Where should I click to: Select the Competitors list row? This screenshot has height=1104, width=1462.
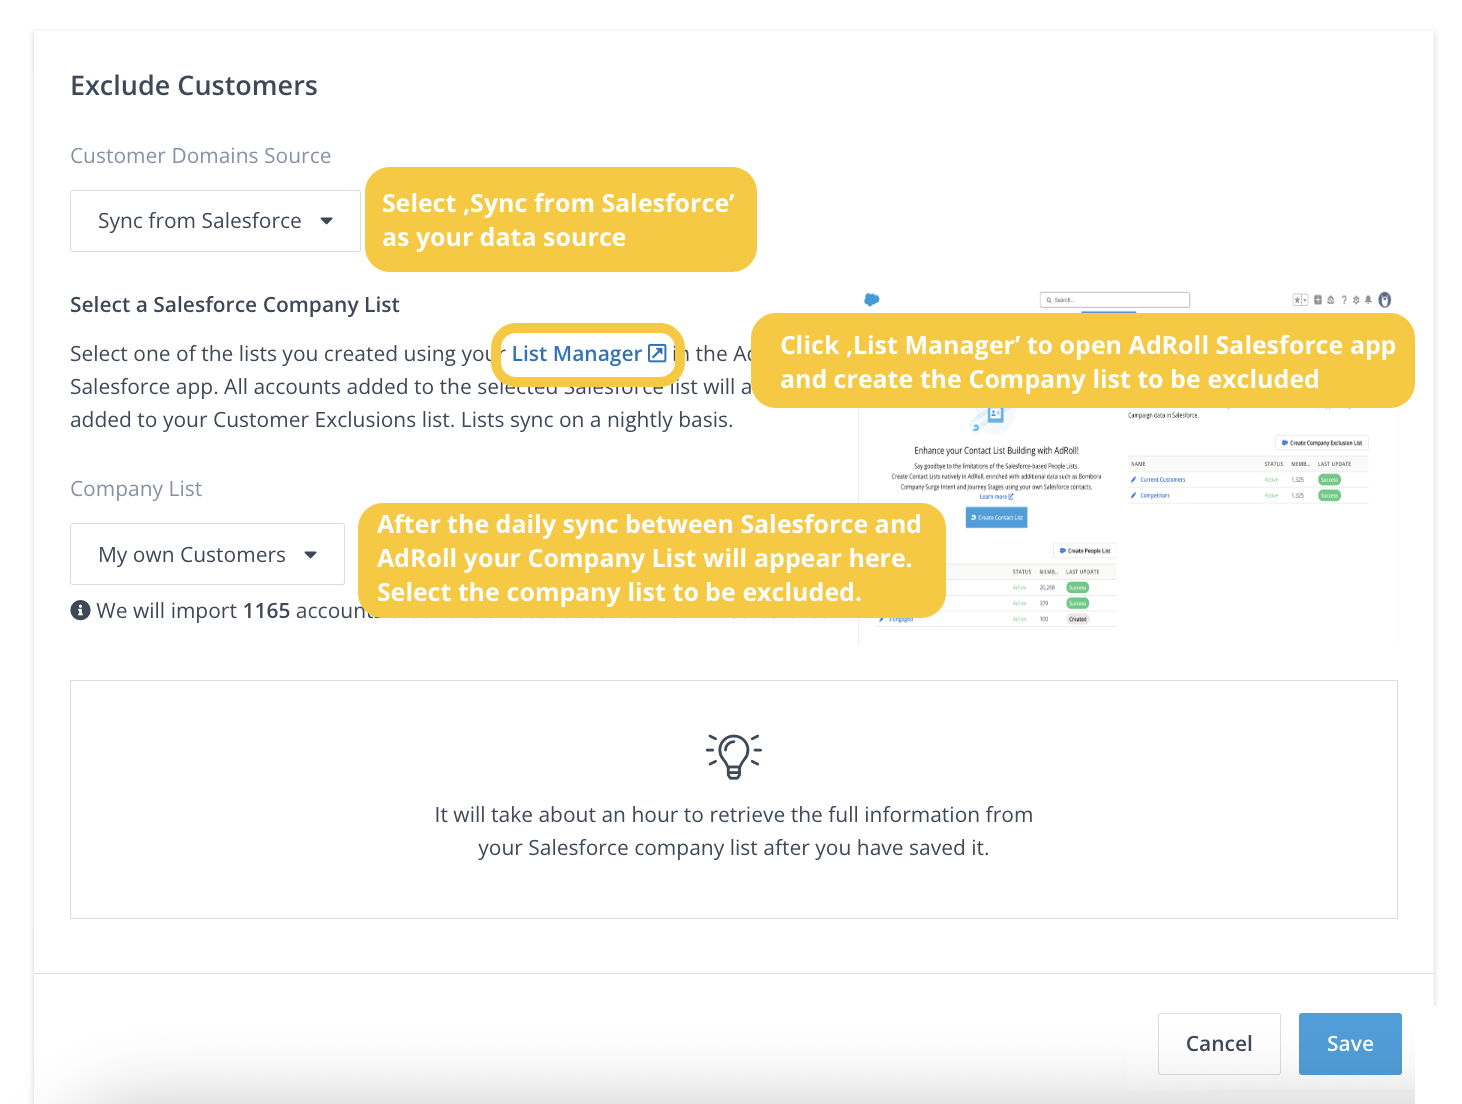1154,496
